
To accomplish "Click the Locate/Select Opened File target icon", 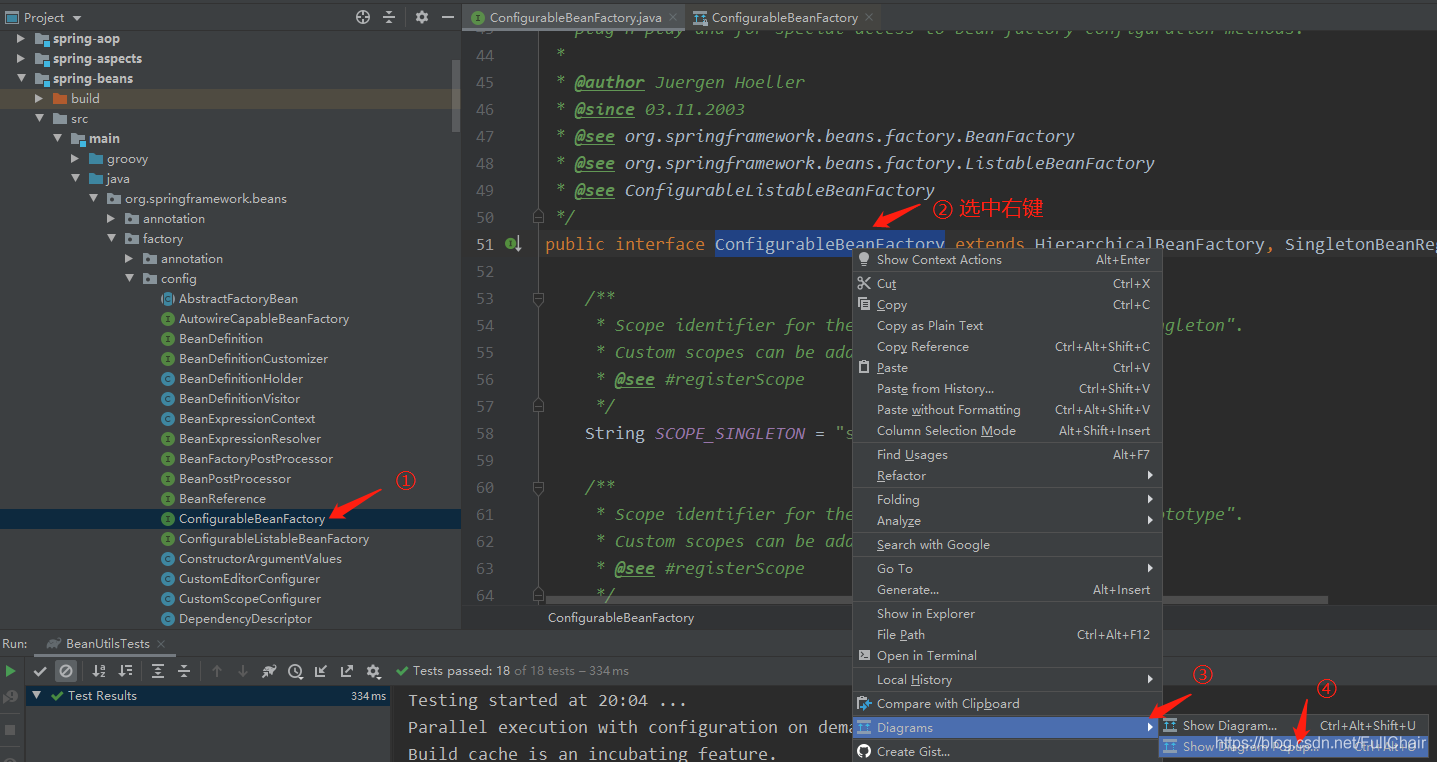I will click(x=363, y=17).
